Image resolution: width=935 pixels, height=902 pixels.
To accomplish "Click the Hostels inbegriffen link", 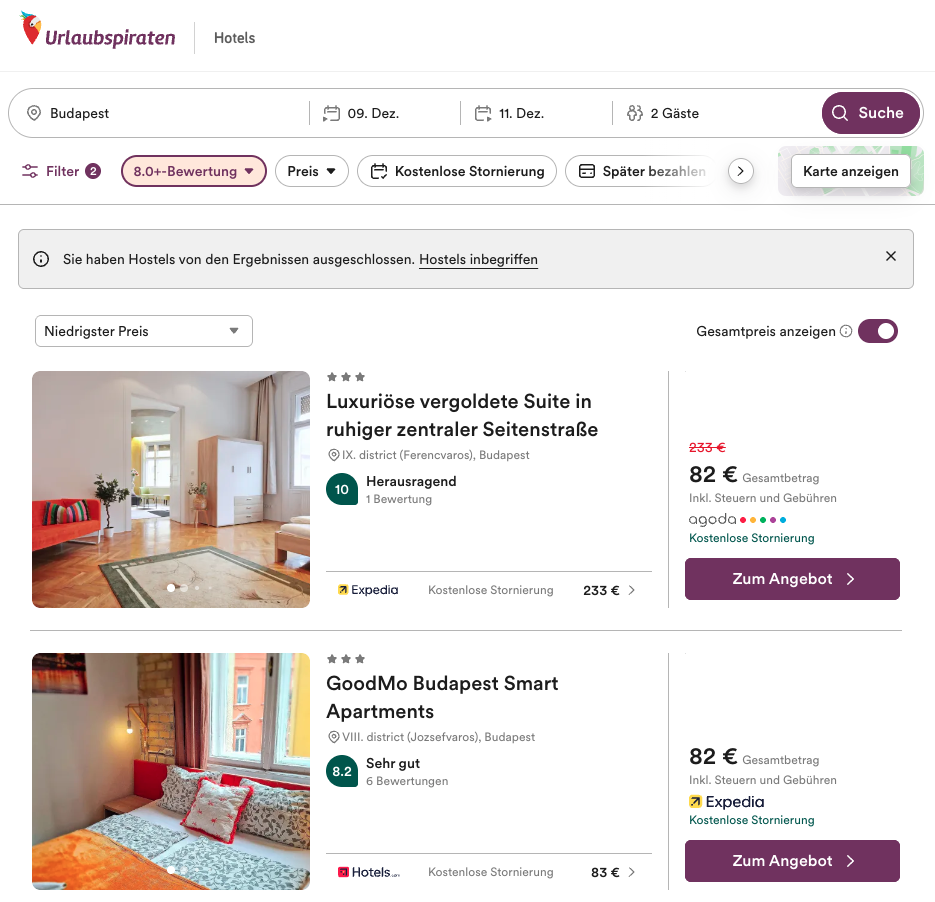I will 478,260.
